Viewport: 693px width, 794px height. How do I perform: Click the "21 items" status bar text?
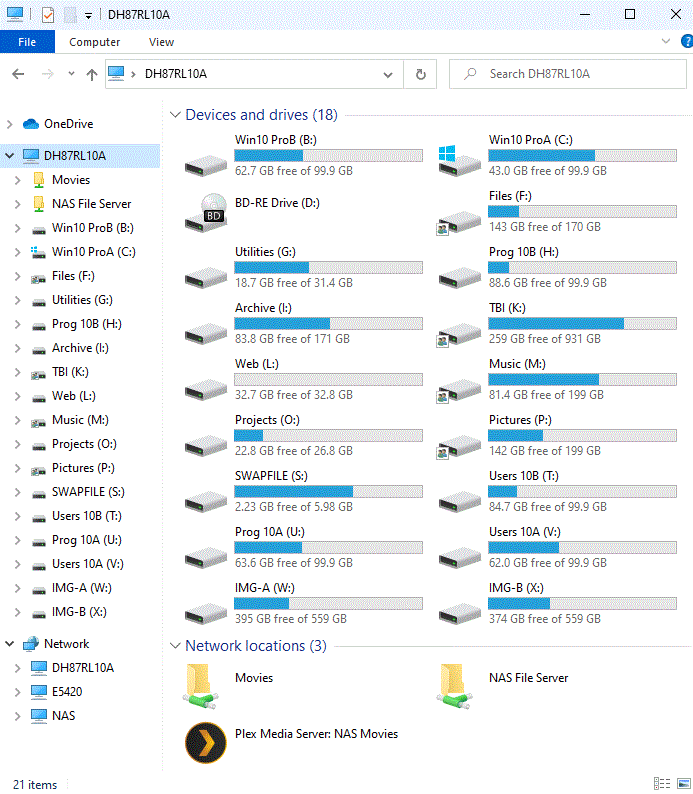tap(35, 784)
